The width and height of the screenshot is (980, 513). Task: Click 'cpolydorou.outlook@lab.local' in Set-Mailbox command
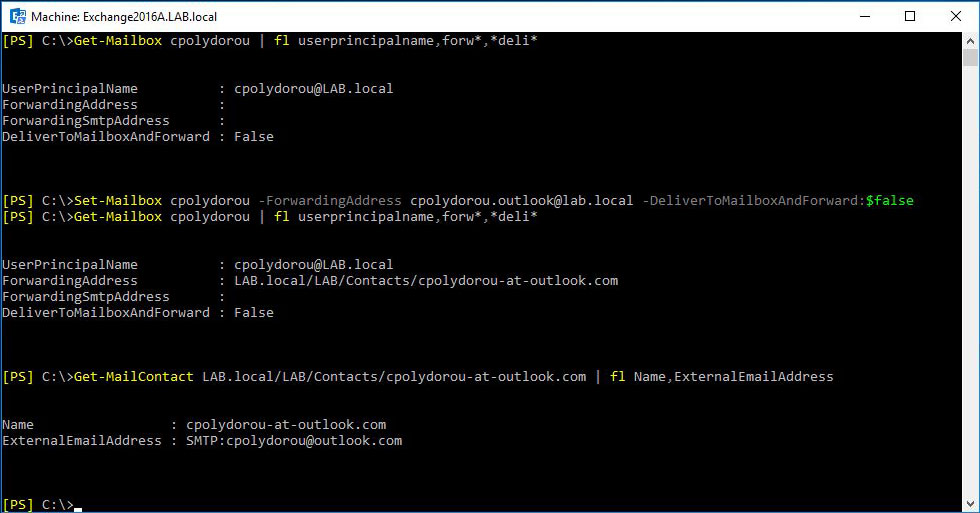click(522, 201)
